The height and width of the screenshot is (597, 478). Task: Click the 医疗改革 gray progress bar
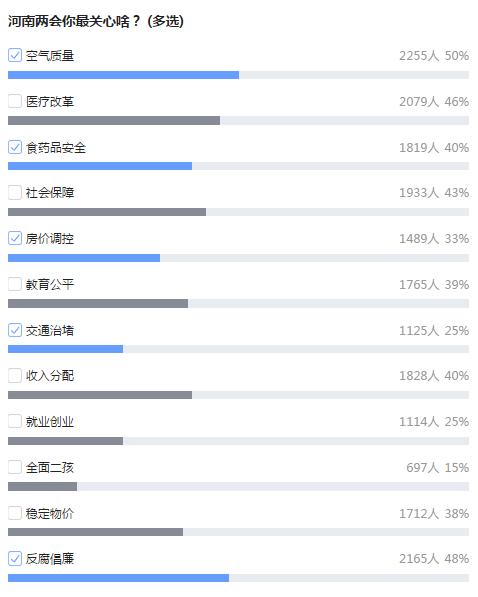[114, 121]
